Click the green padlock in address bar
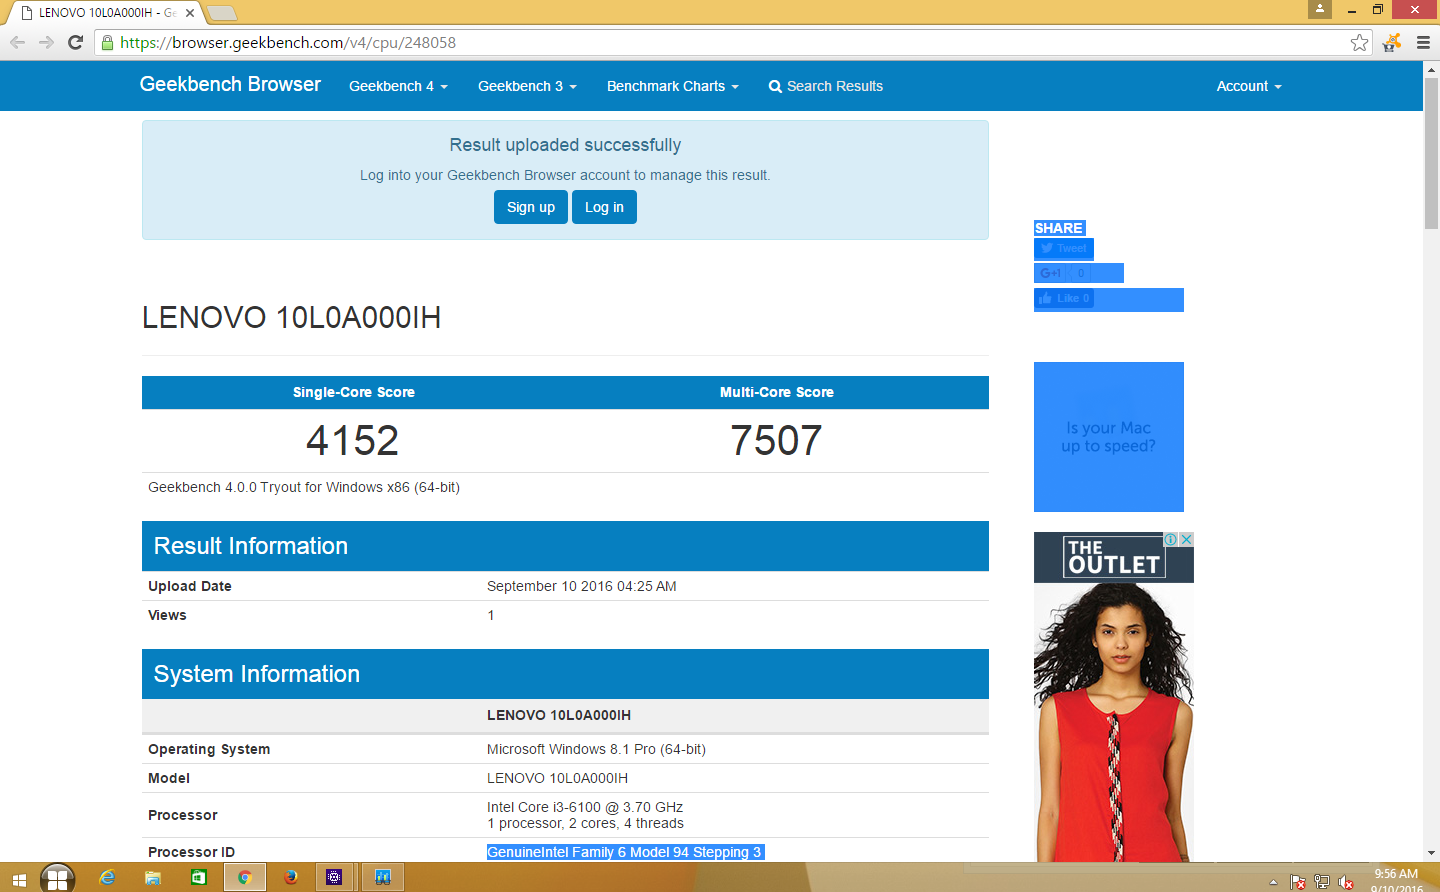Image resolution: width=1440 pixels, height=892 pixels. (108, 42)
